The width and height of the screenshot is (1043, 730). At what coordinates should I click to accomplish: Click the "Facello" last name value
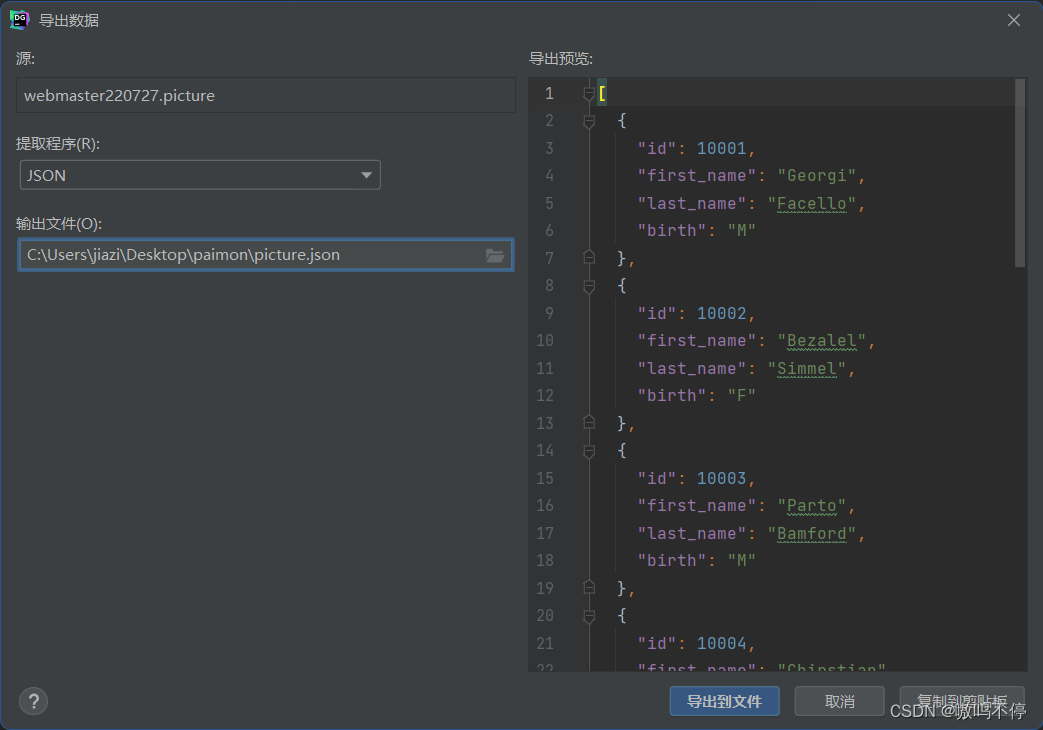812,204
